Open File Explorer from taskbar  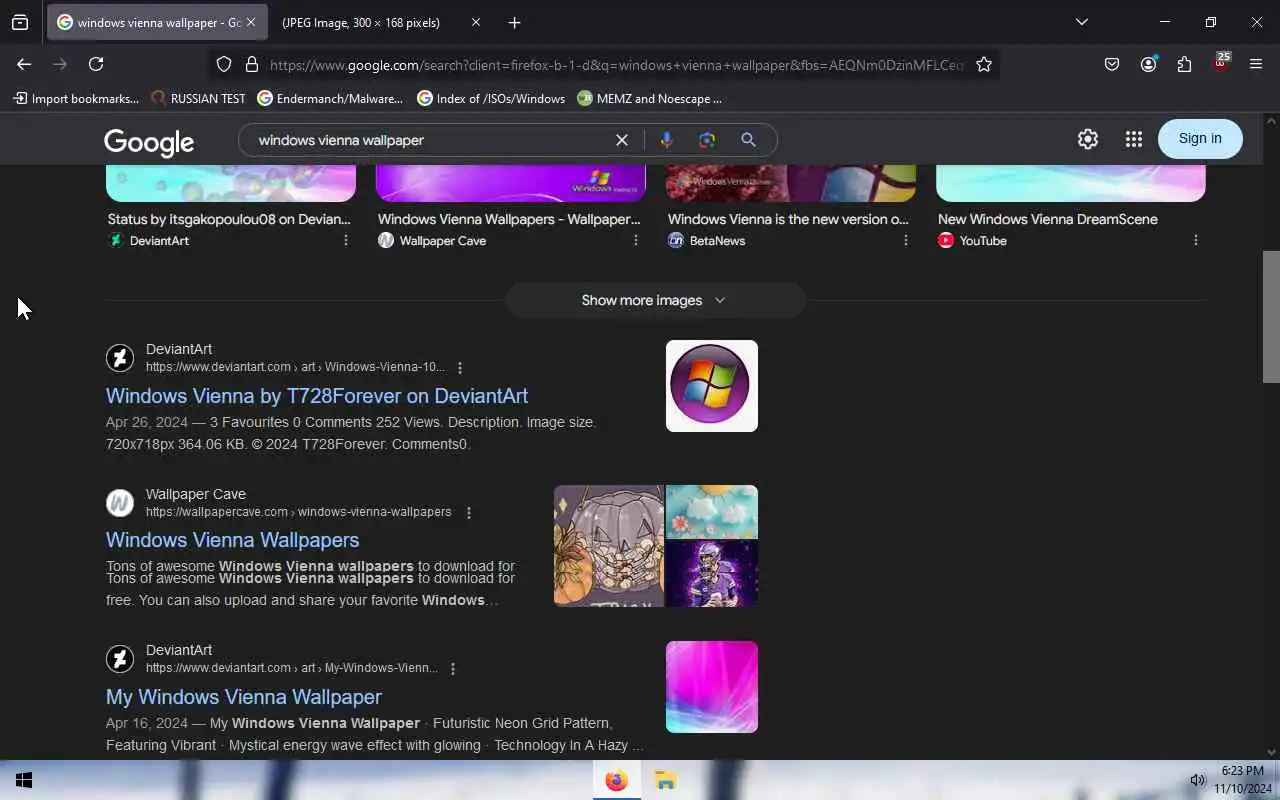pyautogui.click(x=666, y=780)
